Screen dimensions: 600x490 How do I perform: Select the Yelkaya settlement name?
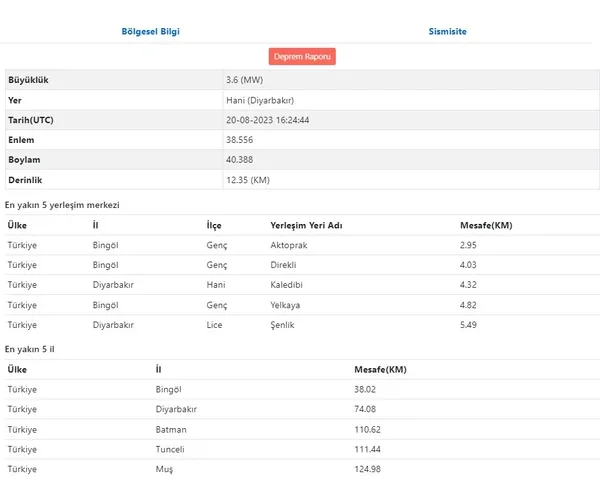288,305
